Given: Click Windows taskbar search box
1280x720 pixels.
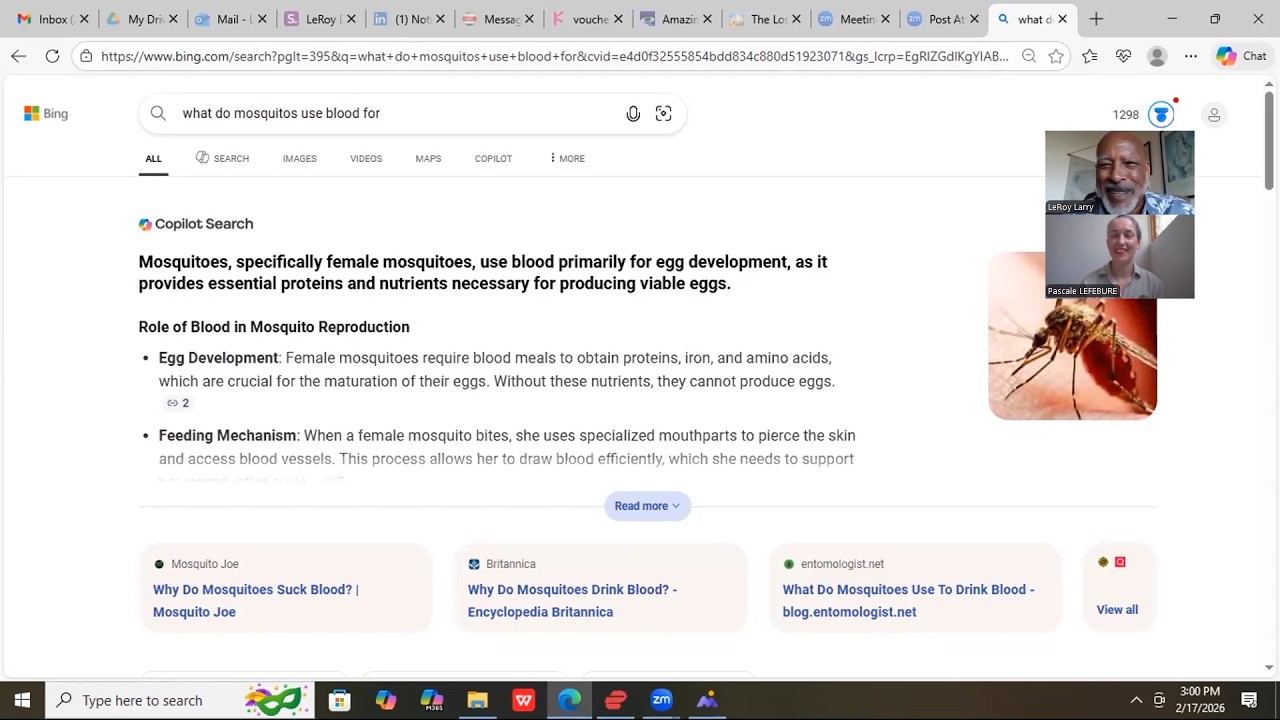Looking at the screenshot, I should [x=180, y=700].
